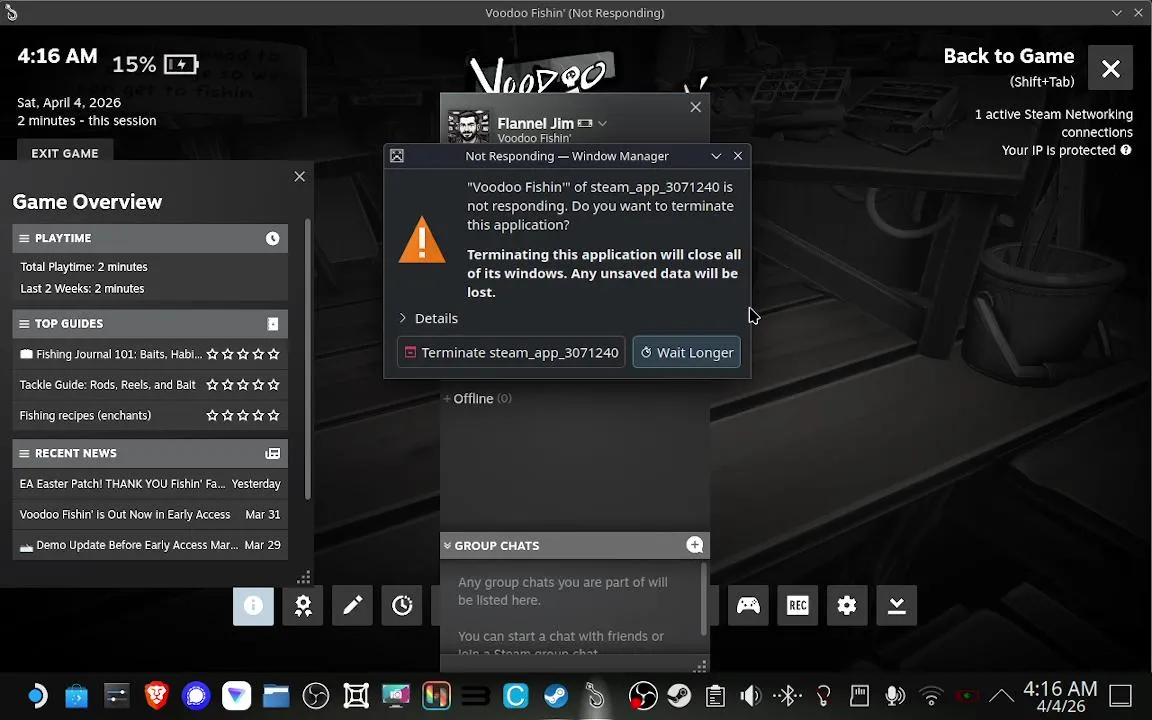This screenshot has width=1152, height=720.
Task: Click the guide icon in Top Guides header
Action: (x=273, y=324)
